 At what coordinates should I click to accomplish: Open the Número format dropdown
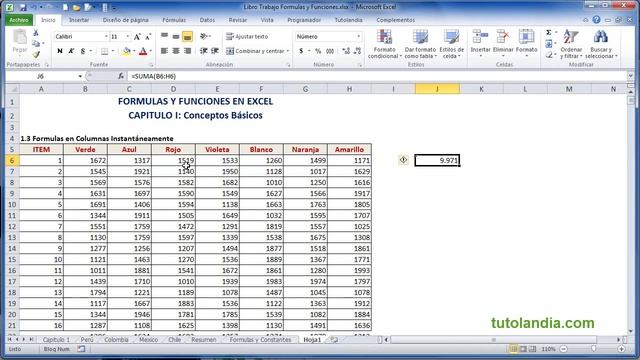point(358,37)
